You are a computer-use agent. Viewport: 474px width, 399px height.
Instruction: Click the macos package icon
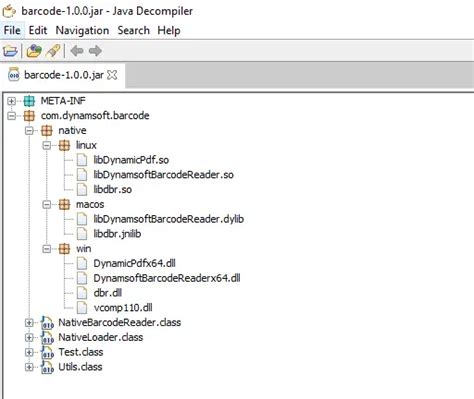point(64,204)
